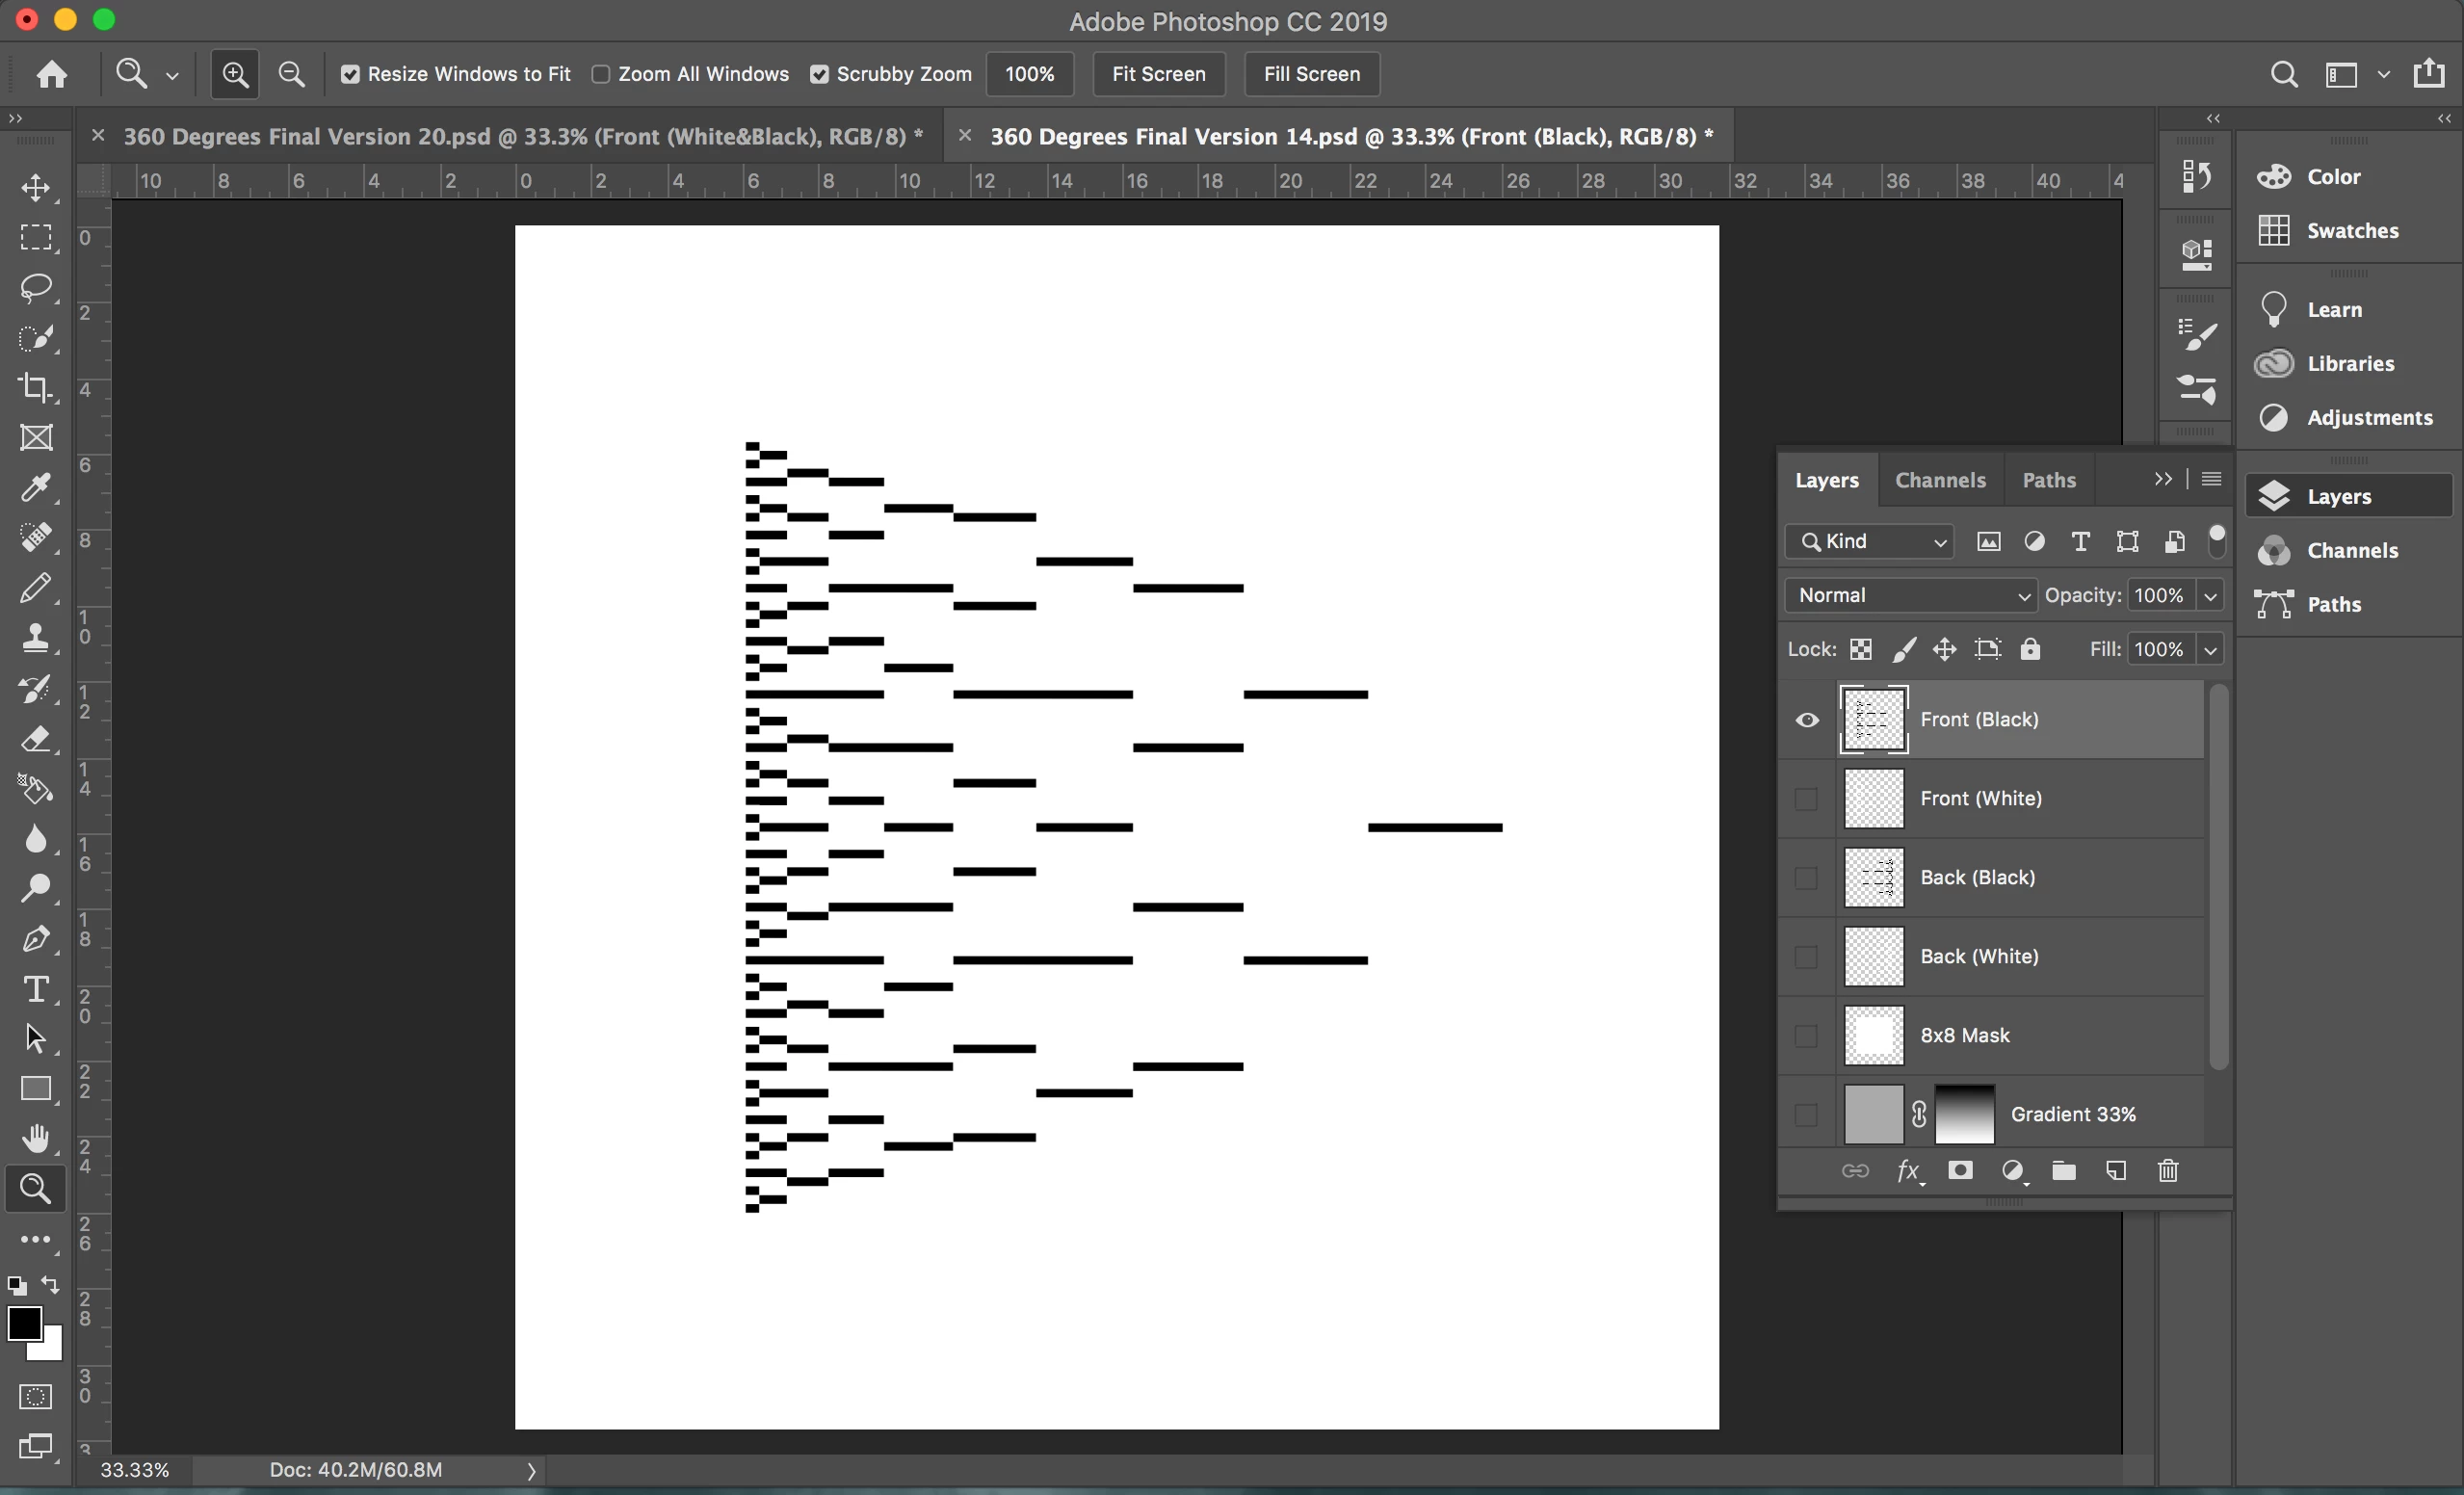Viewport: 2464px width, 1495px height.
Task: Click the black foreground color swatch
Action: 24,1323
